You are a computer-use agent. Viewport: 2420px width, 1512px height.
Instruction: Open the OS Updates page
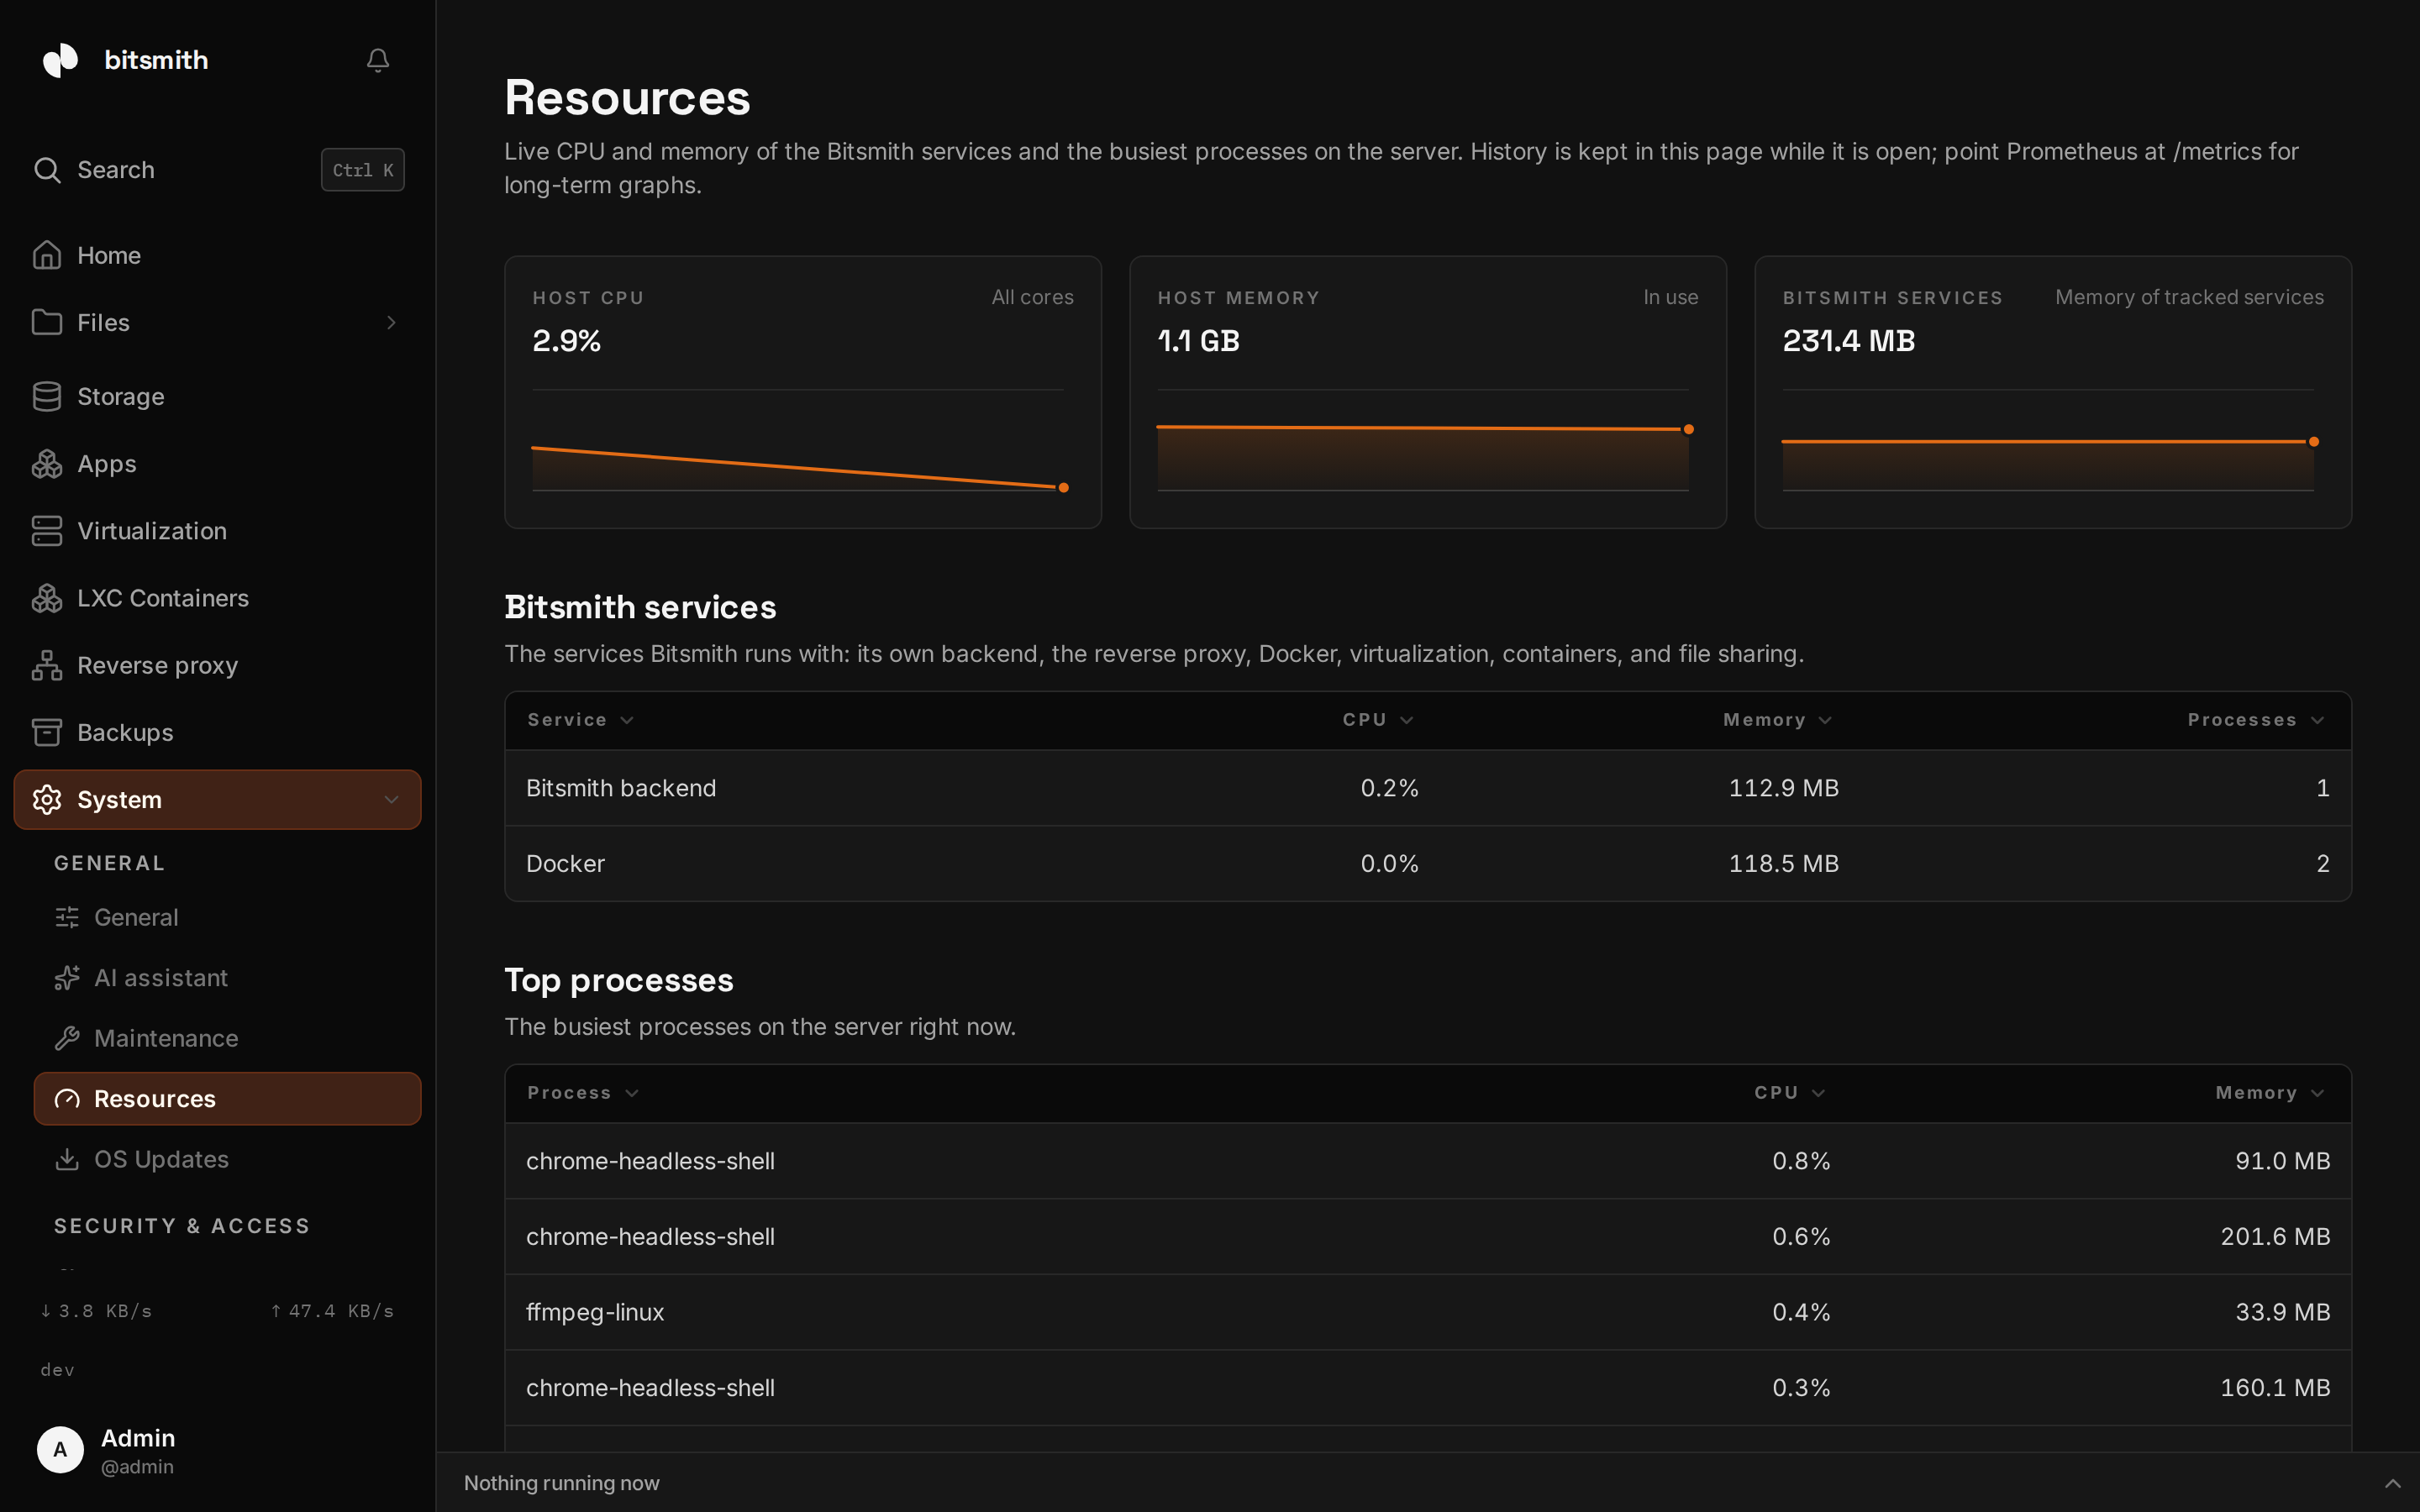(x=227, y=1159)
